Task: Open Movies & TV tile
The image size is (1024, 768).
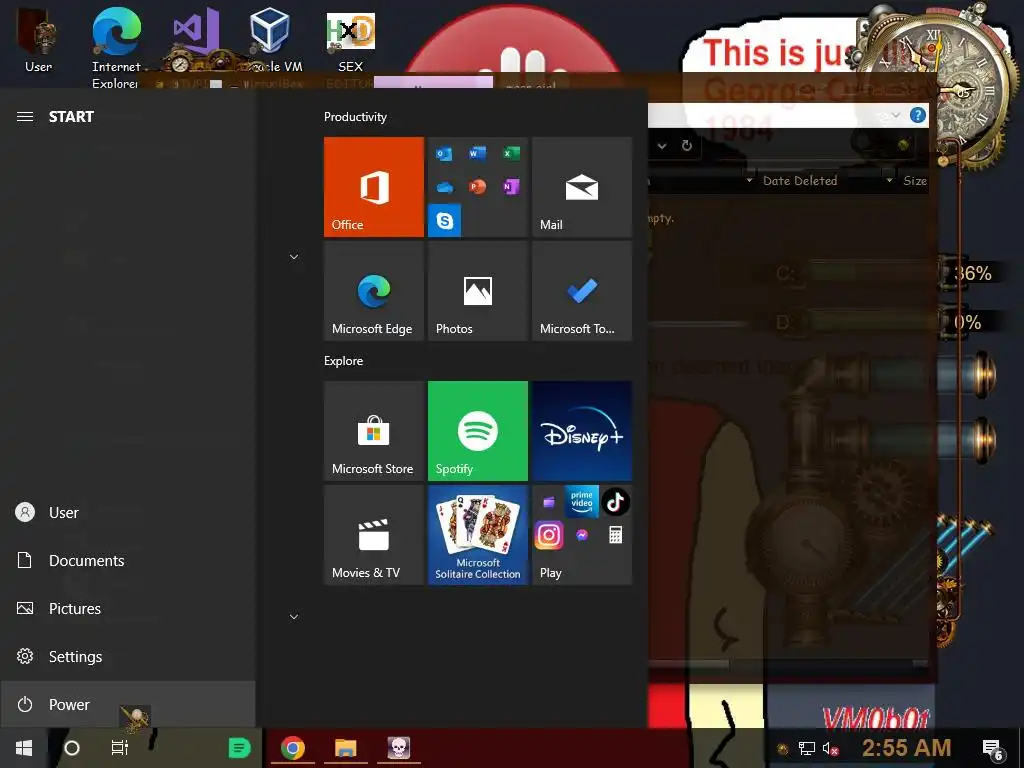Action: click(374, 535)
